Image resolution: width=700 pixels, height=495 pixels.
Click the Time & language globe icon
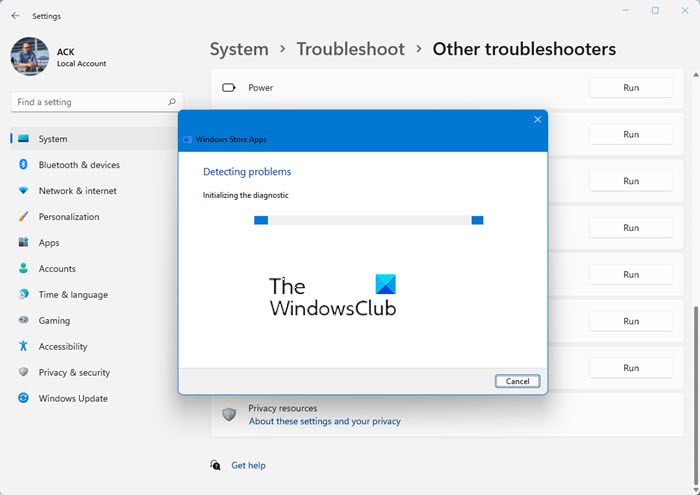pyautogui.click(x=23, y=294)
